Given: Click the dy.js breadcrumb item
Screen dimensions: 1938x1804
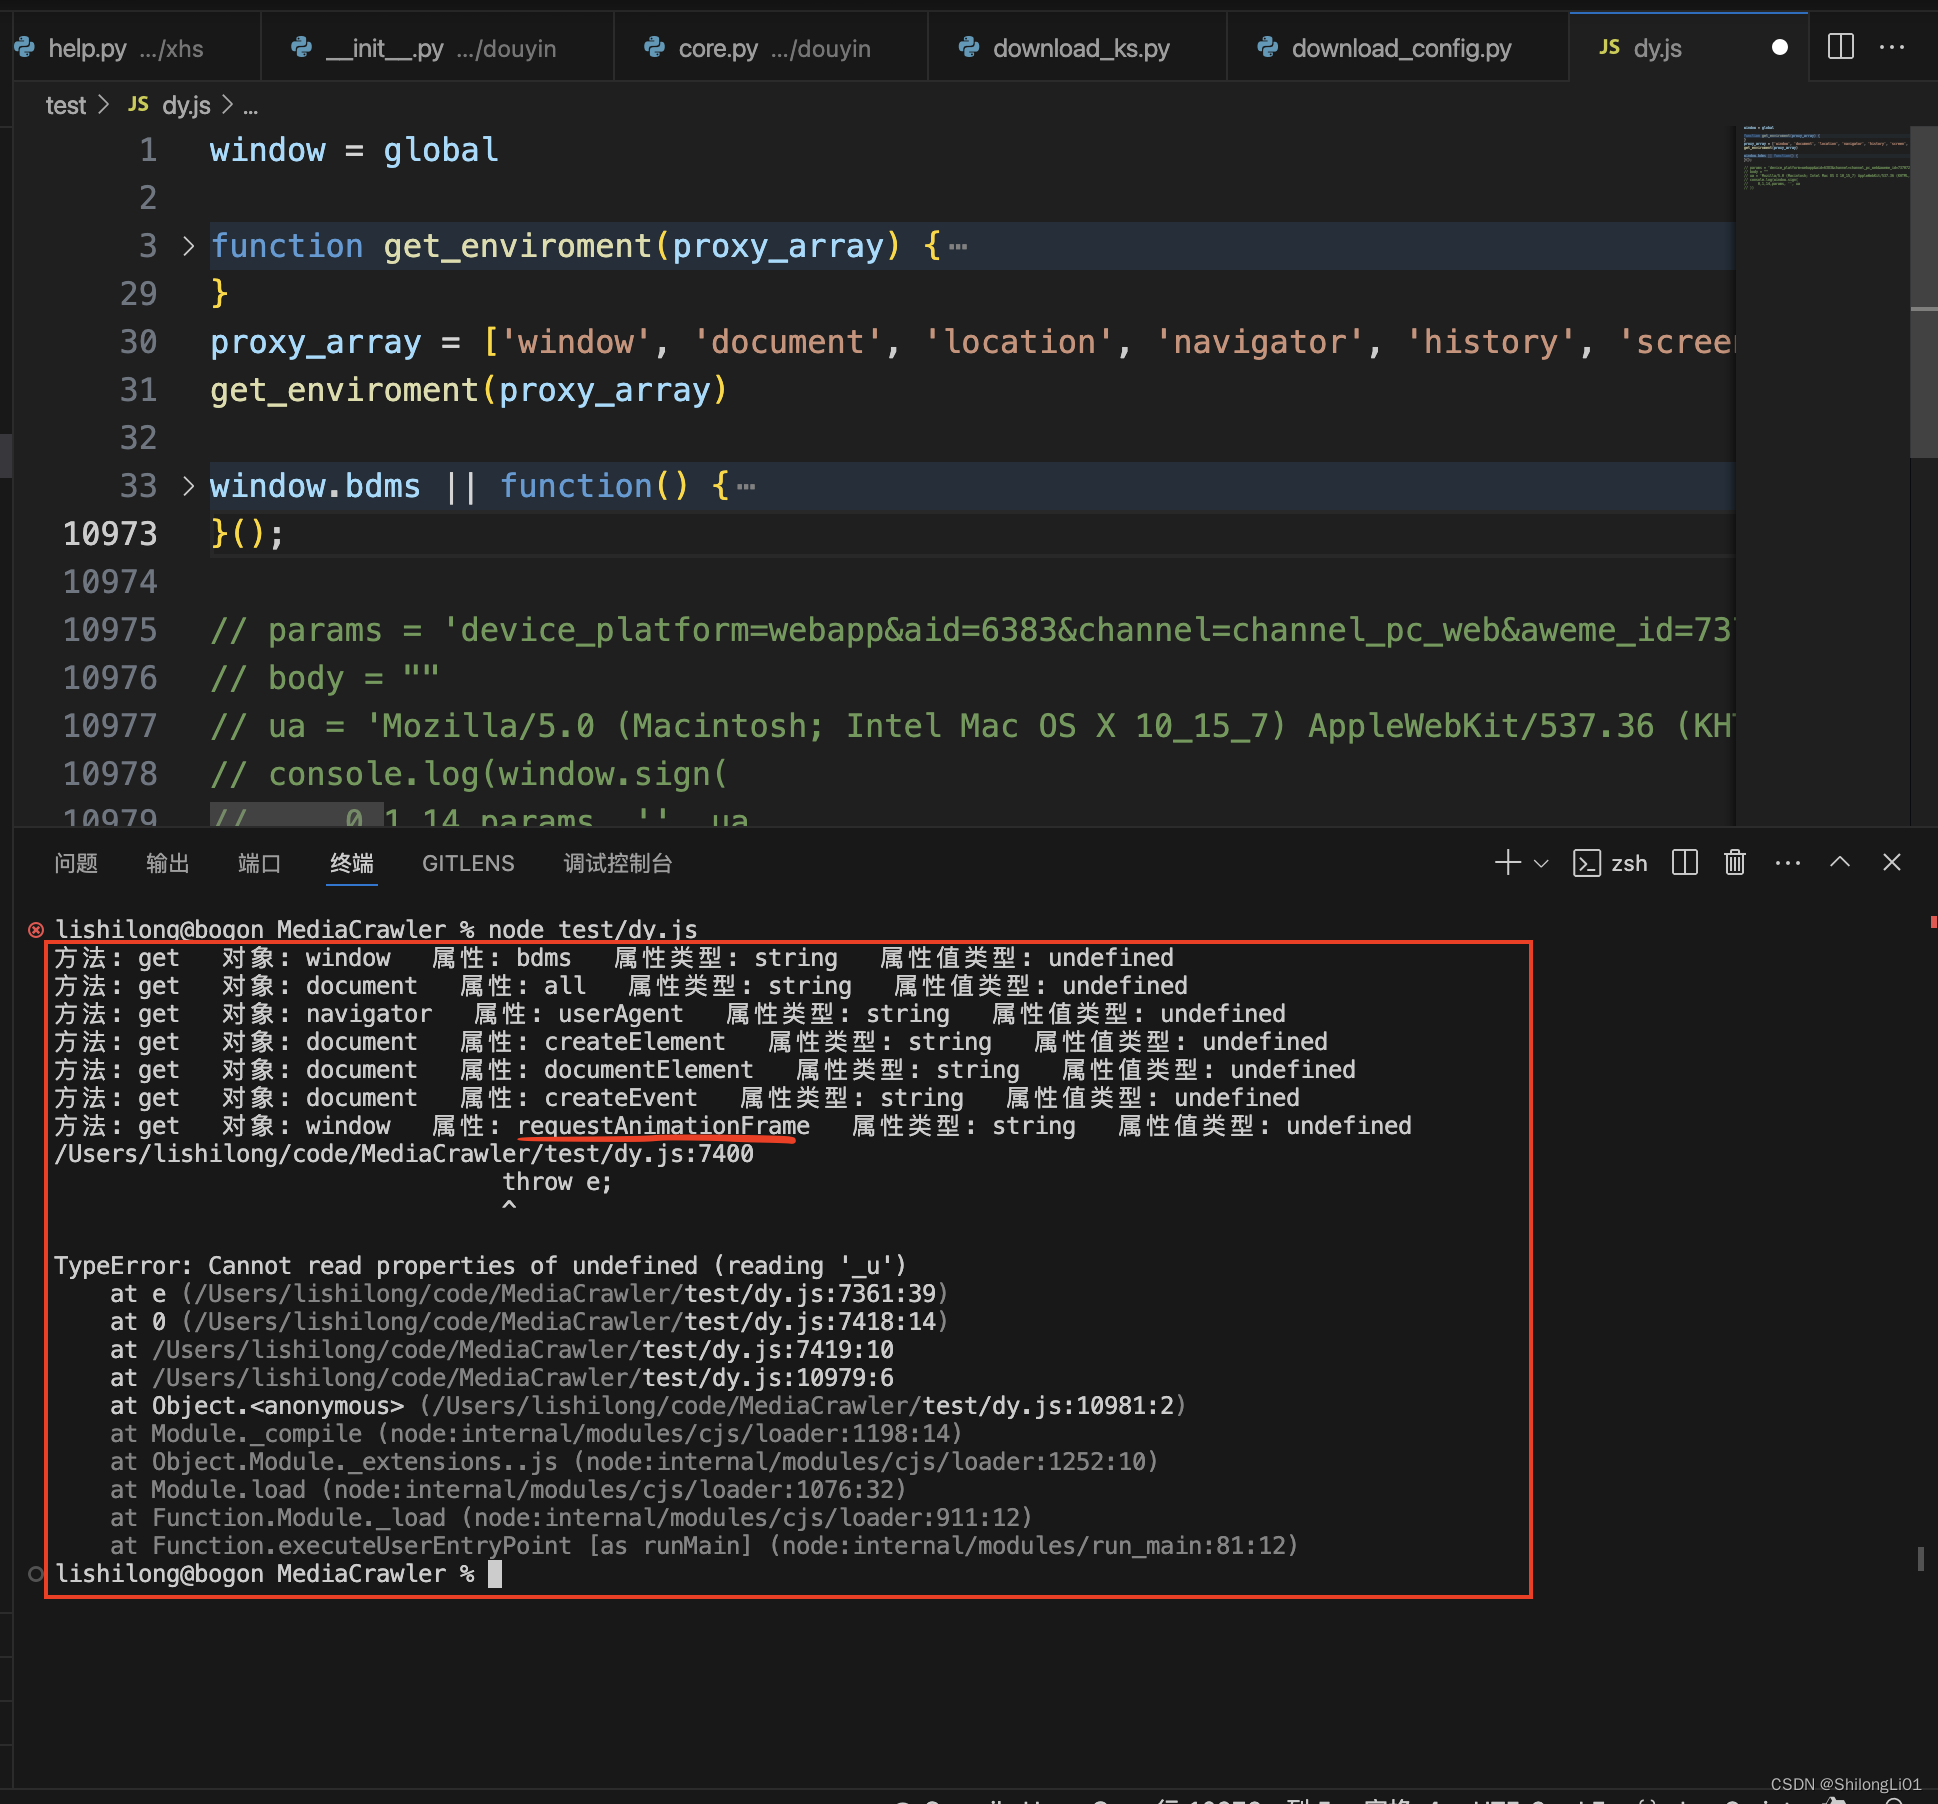Looking at the screenshot, I should pos(185,105).
